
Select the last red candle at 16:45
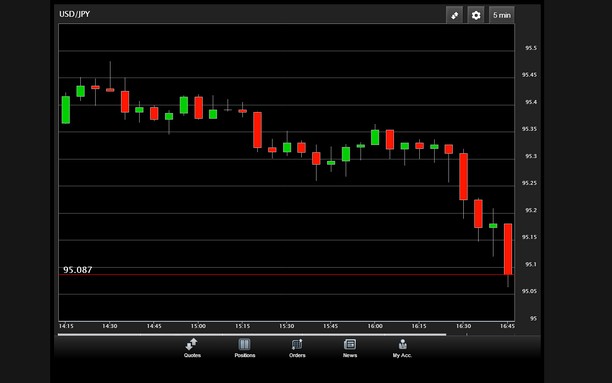click(x=508, y=249)
